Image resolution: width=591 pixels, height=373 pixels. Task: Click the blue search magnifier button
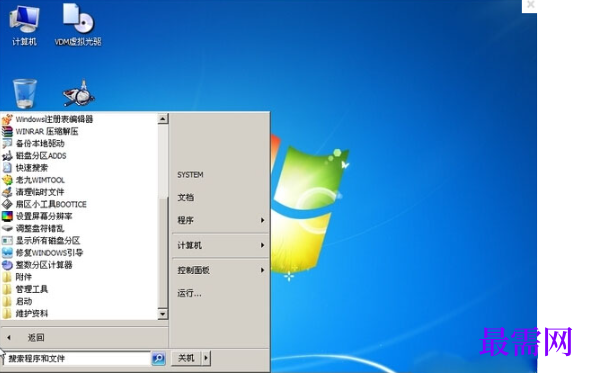[159, 358]
